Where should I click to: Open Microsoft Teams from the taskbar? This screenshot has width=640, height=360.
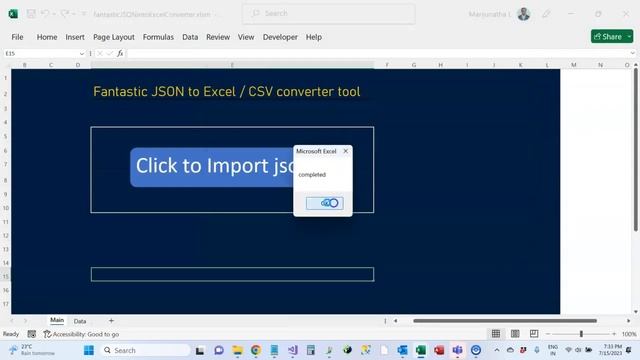(457, 350)
